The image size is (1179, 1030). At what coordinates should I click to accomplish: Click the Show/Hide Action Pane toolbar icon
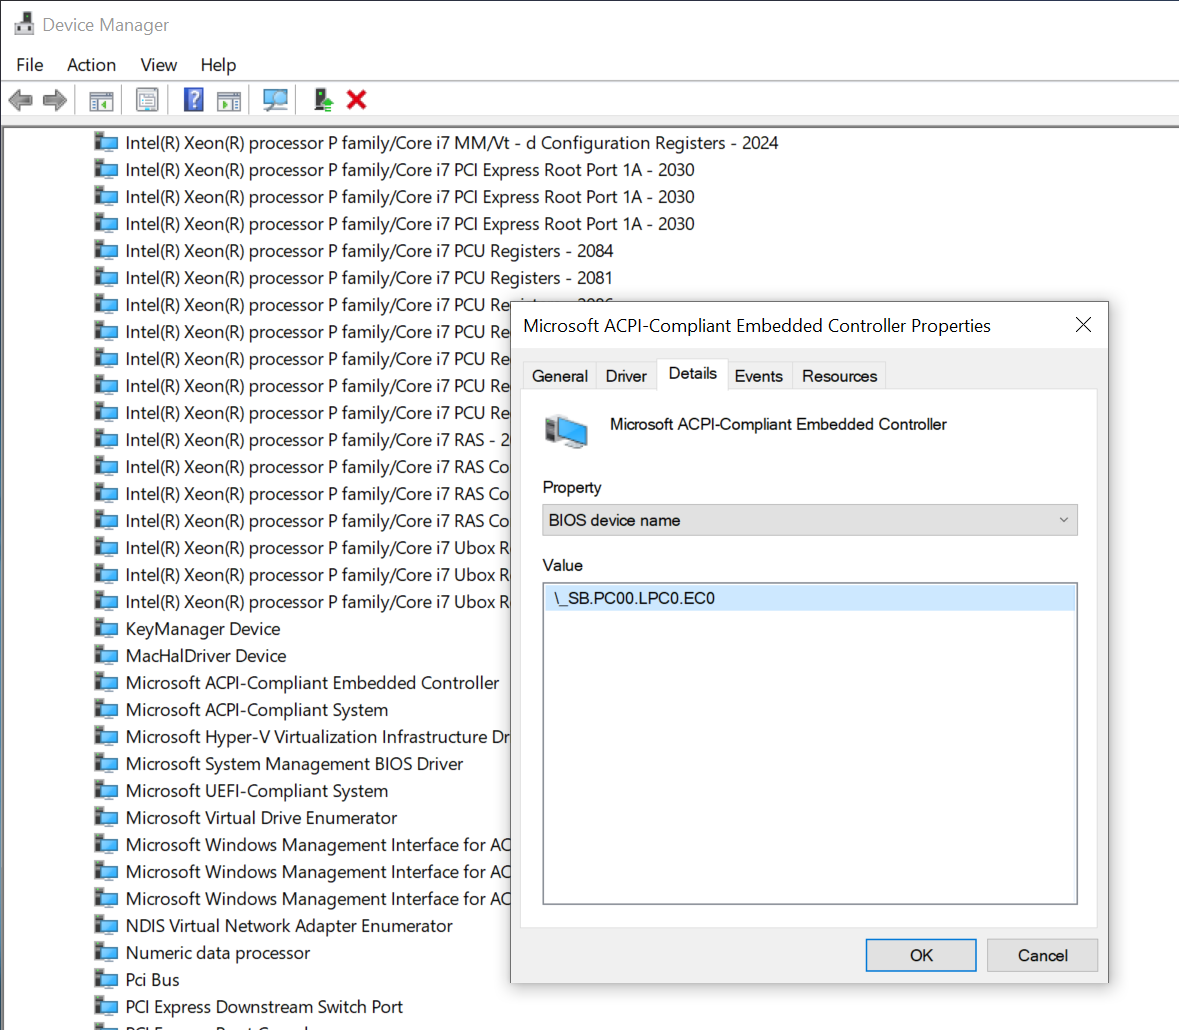[x=229, y=100]
